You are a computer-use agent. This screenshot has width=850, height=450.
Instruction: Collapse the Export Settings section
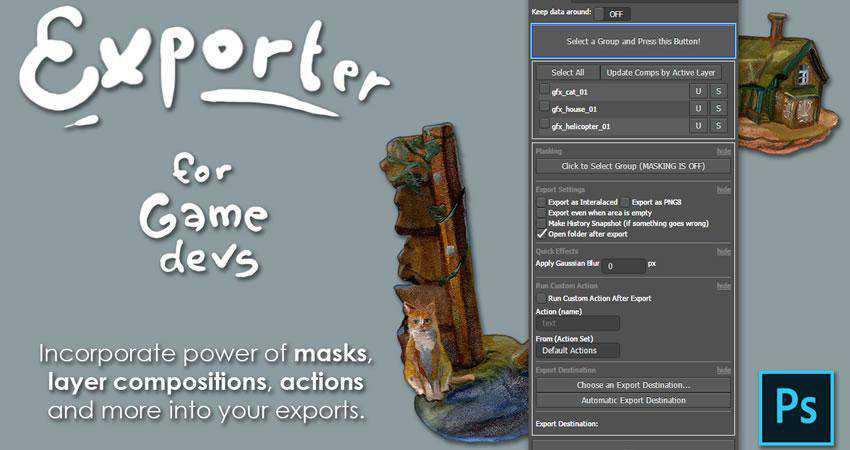[x=723, y=189]
